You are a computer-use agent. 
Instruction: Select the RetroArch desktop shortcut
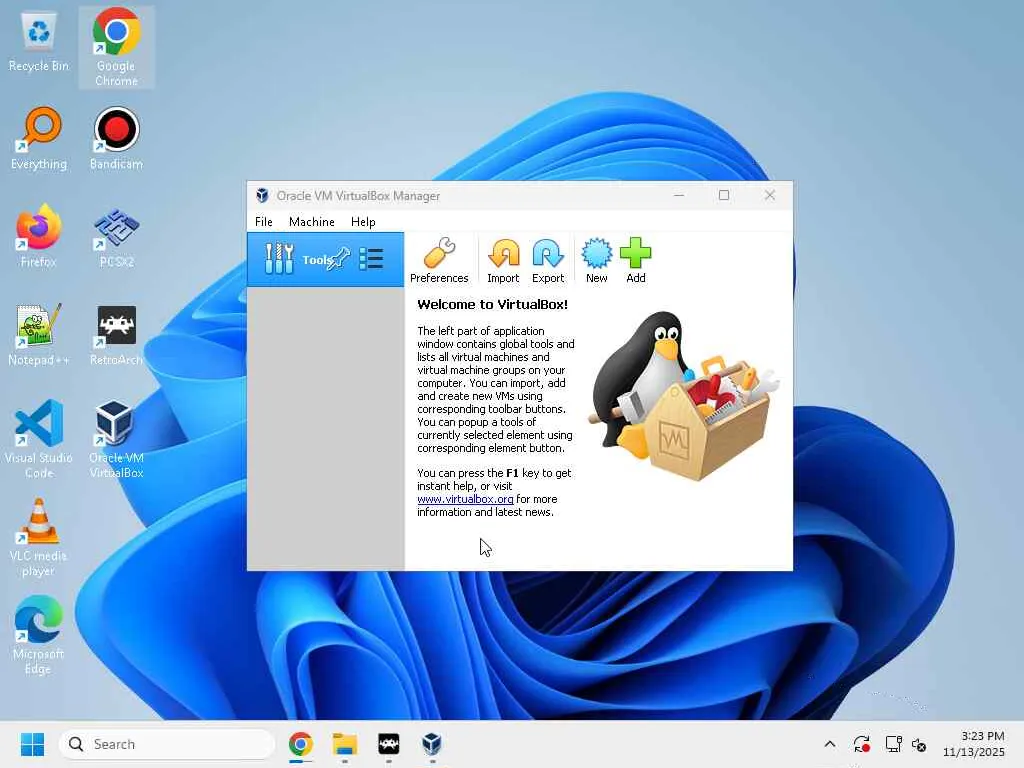[x=116, y=334]
